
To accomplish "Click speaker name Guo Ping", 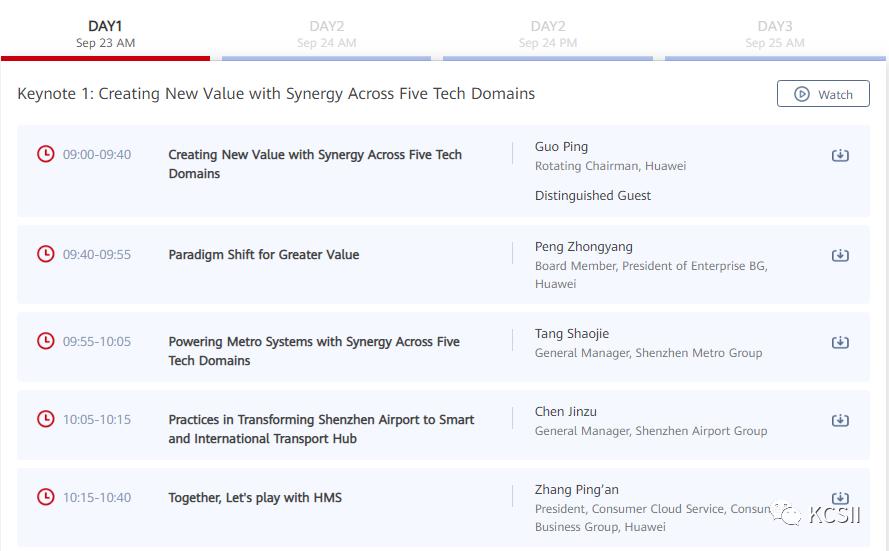I will point(561,147).
